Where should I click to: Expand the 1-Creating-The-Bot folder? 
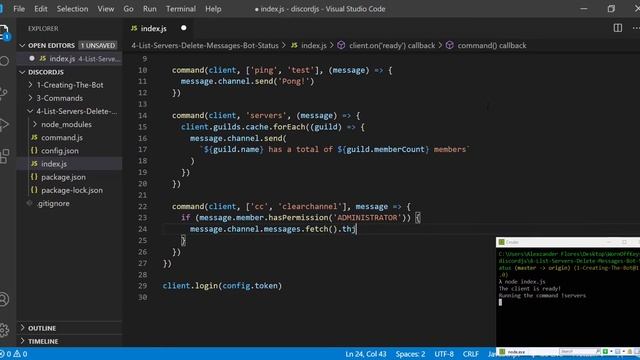[x=30, y=85]
